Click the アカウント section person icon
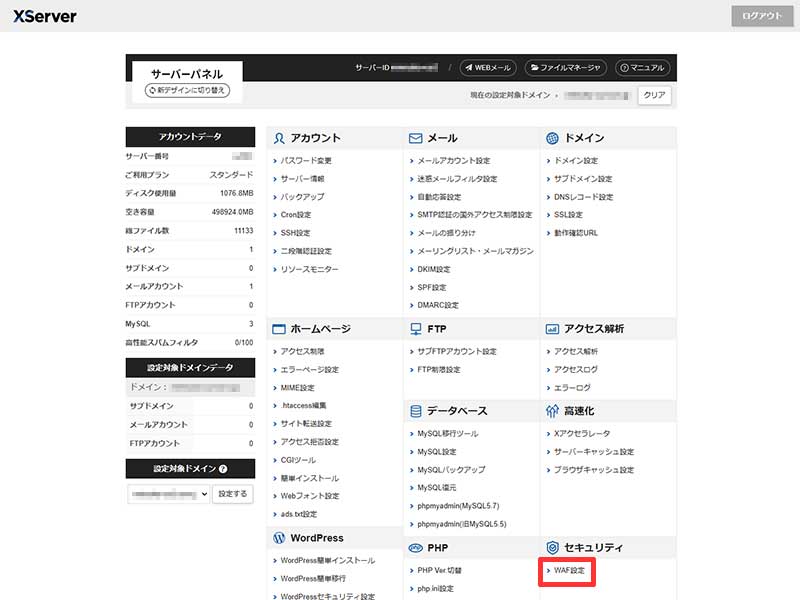Image resolution: width=800 pixels, height=600 pixels. 279,138
